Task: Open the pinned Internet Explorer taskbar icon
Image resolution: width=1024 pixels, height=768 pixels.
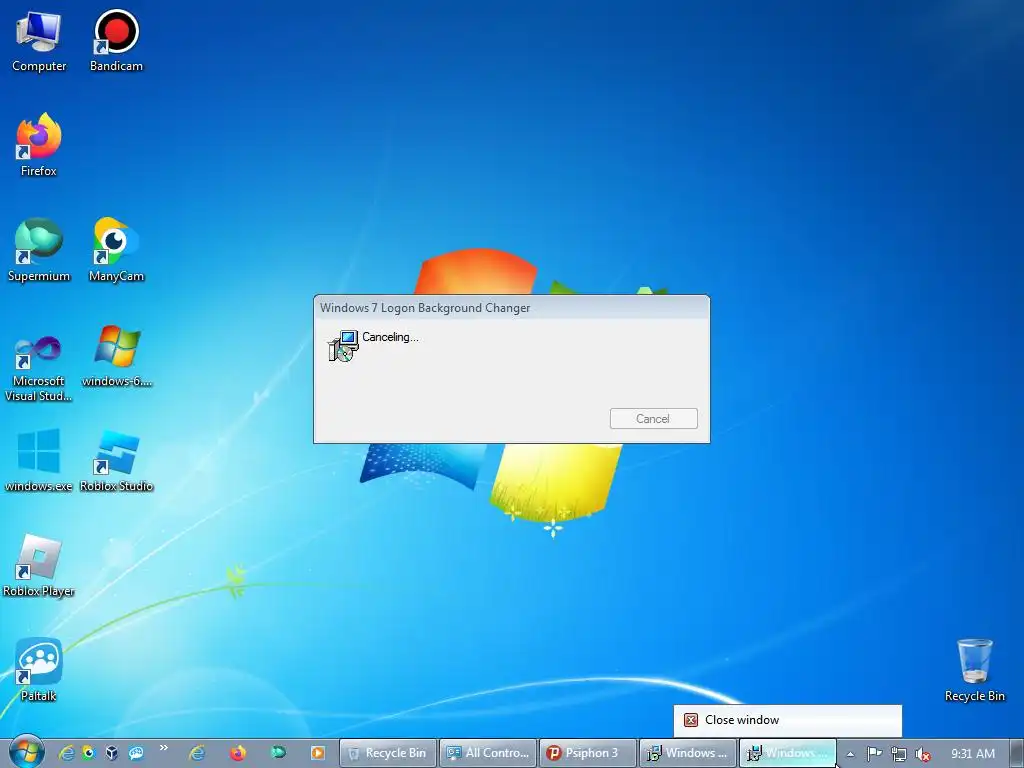Action: [x=197, y=753]
